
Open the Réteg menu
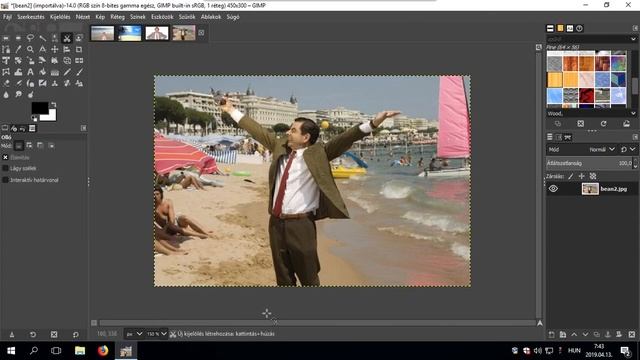[x=118, y=17]
